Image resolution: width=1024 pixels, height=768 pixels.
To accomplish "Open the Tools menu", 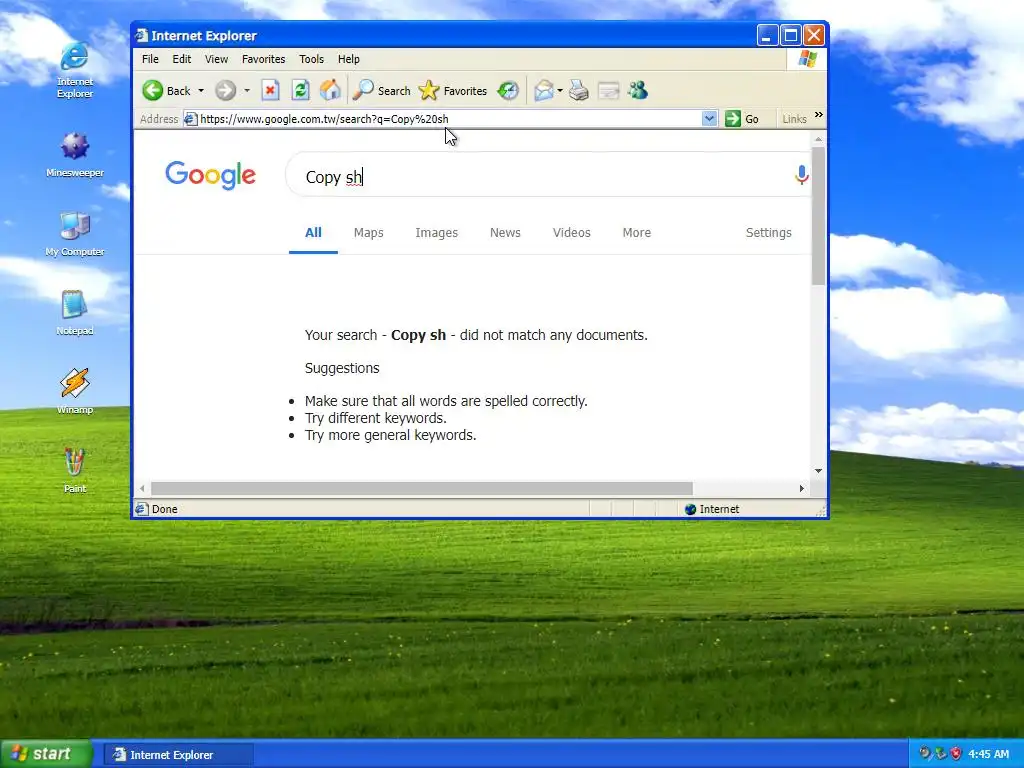I will tap(312, 59).
